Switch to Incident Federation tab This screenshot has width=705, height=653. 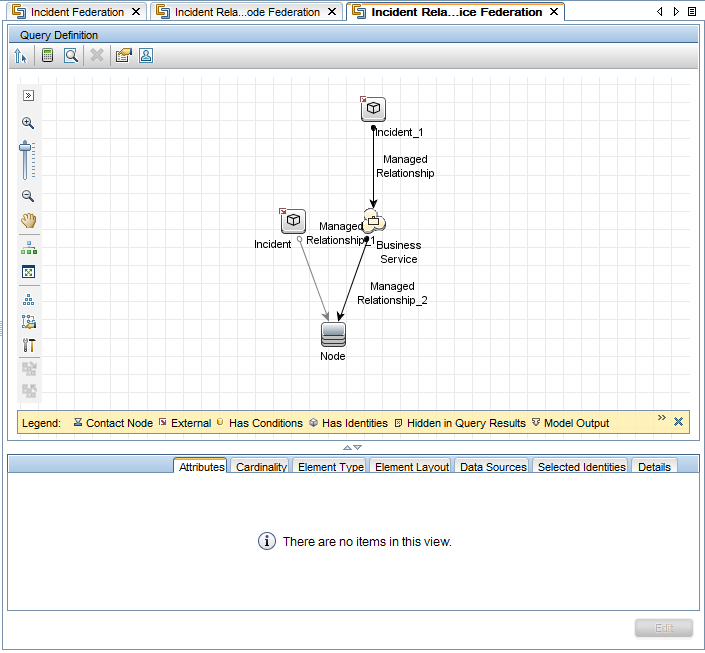click(x=77, y=12)
